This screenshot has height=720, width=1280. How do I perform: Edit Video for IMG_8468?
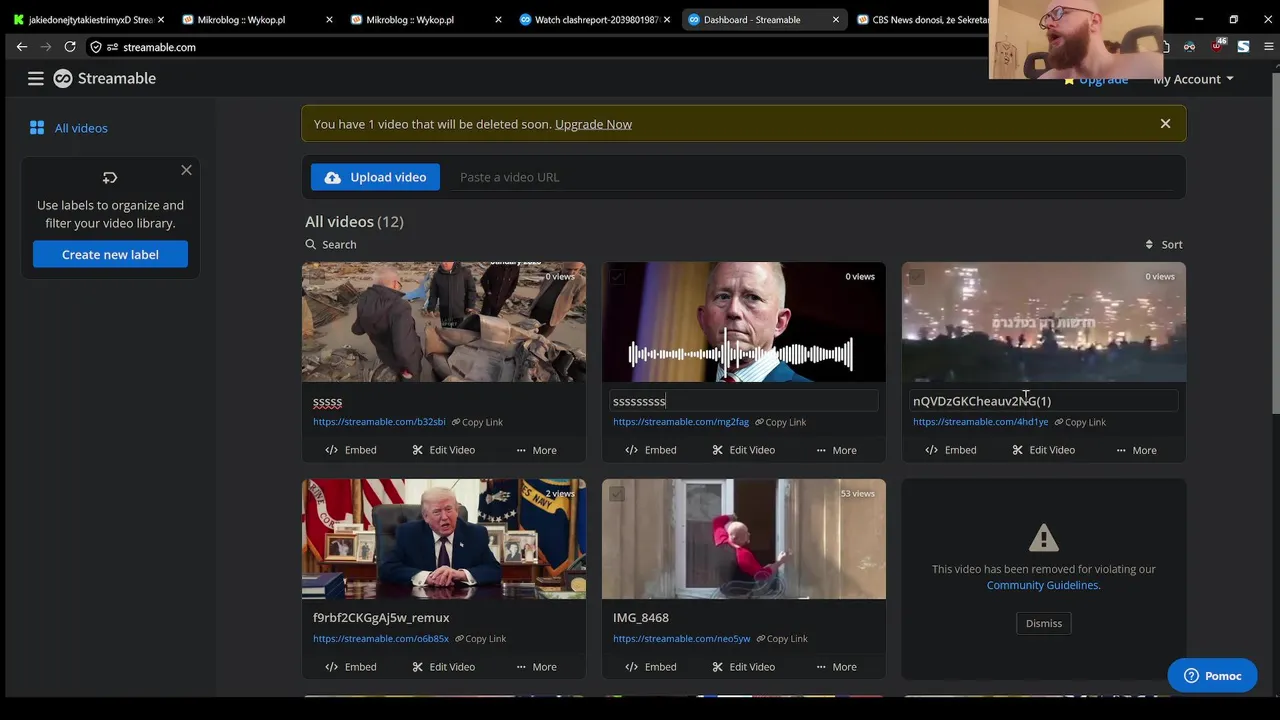[744, 667]
